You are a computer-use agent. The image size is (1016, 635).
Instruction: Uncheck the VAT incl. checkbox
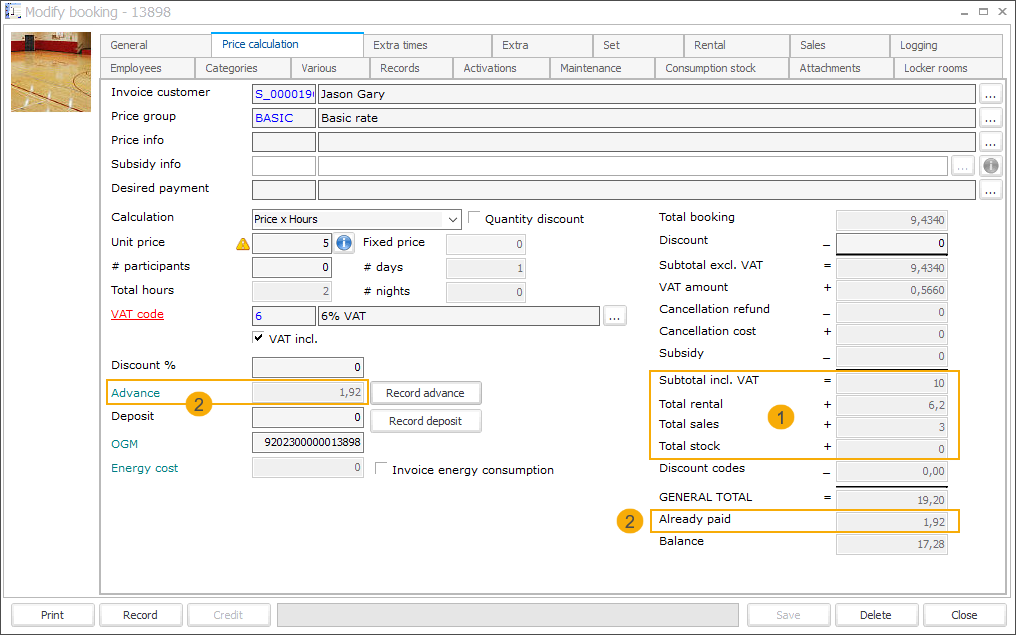[259, 338]
